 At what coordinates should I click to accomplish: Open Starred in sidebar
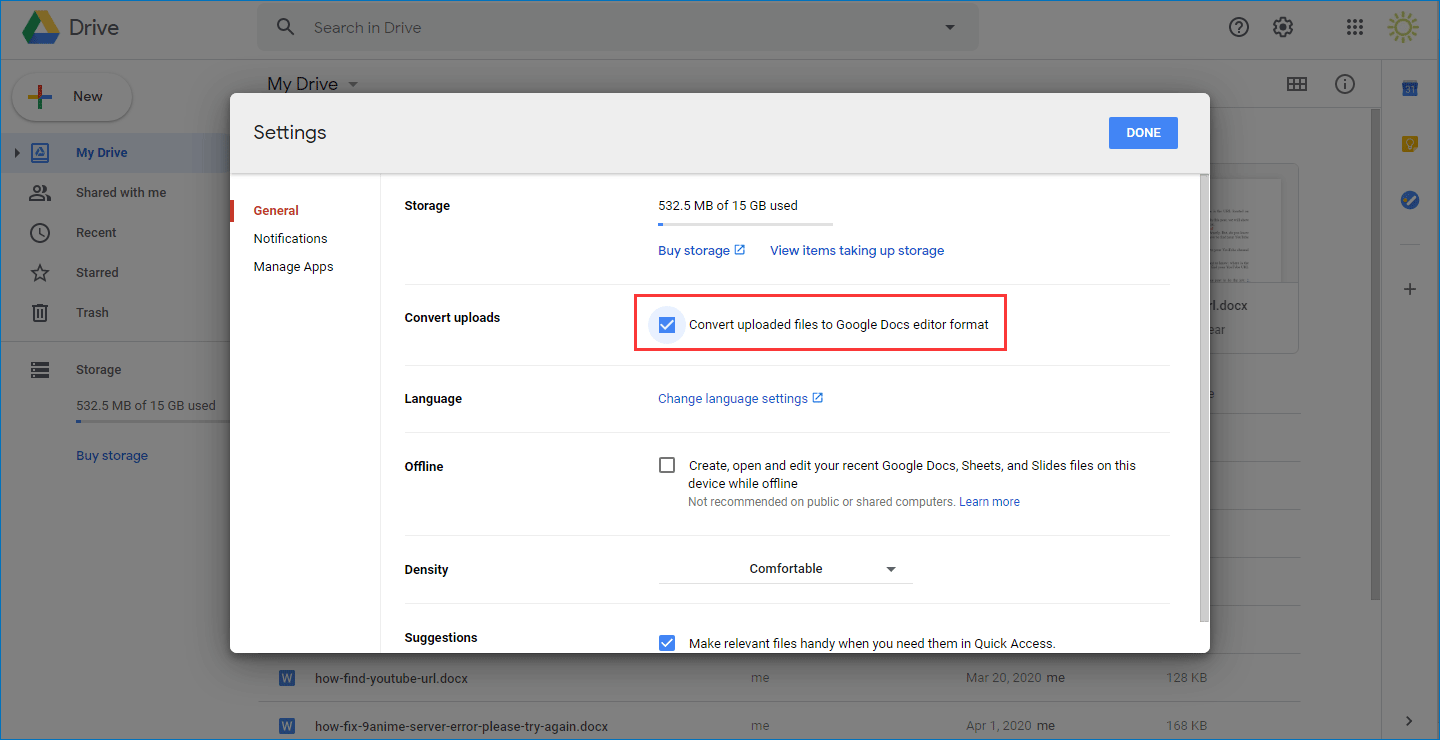coord(97,273)
